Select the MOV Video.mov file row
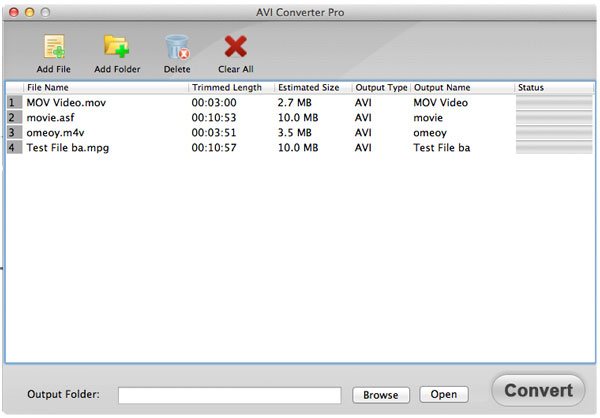This screenshot has height=418, width=600. (300, 103)
